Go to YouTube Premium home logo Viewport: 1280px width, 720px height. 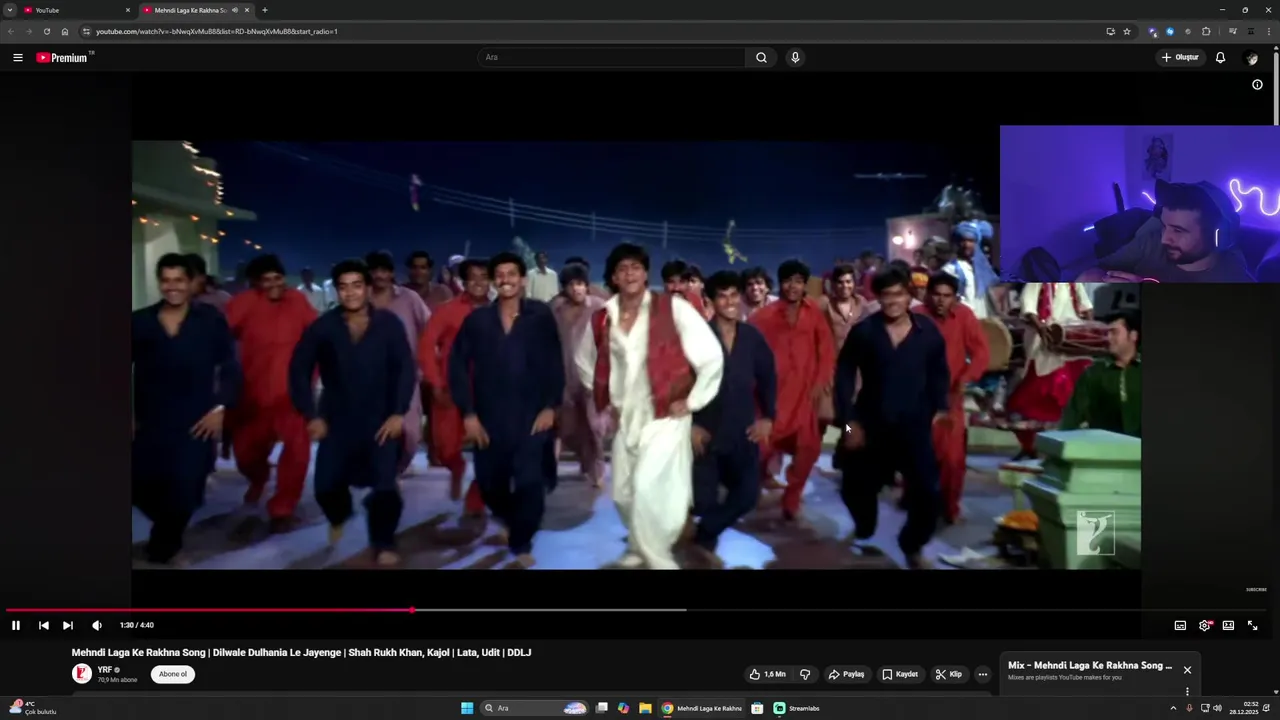pos(64,57)
